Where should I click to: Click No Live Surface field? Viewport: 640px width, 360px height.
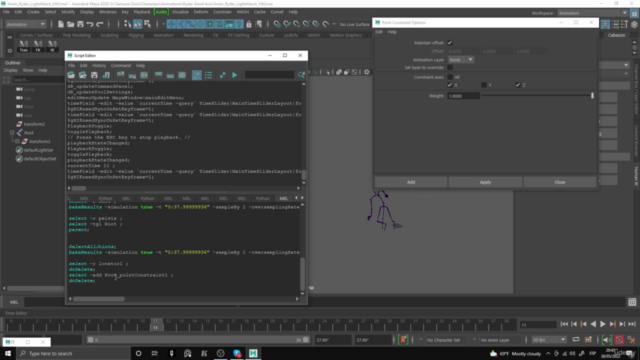pyautogui.click(x=354, y=24)
